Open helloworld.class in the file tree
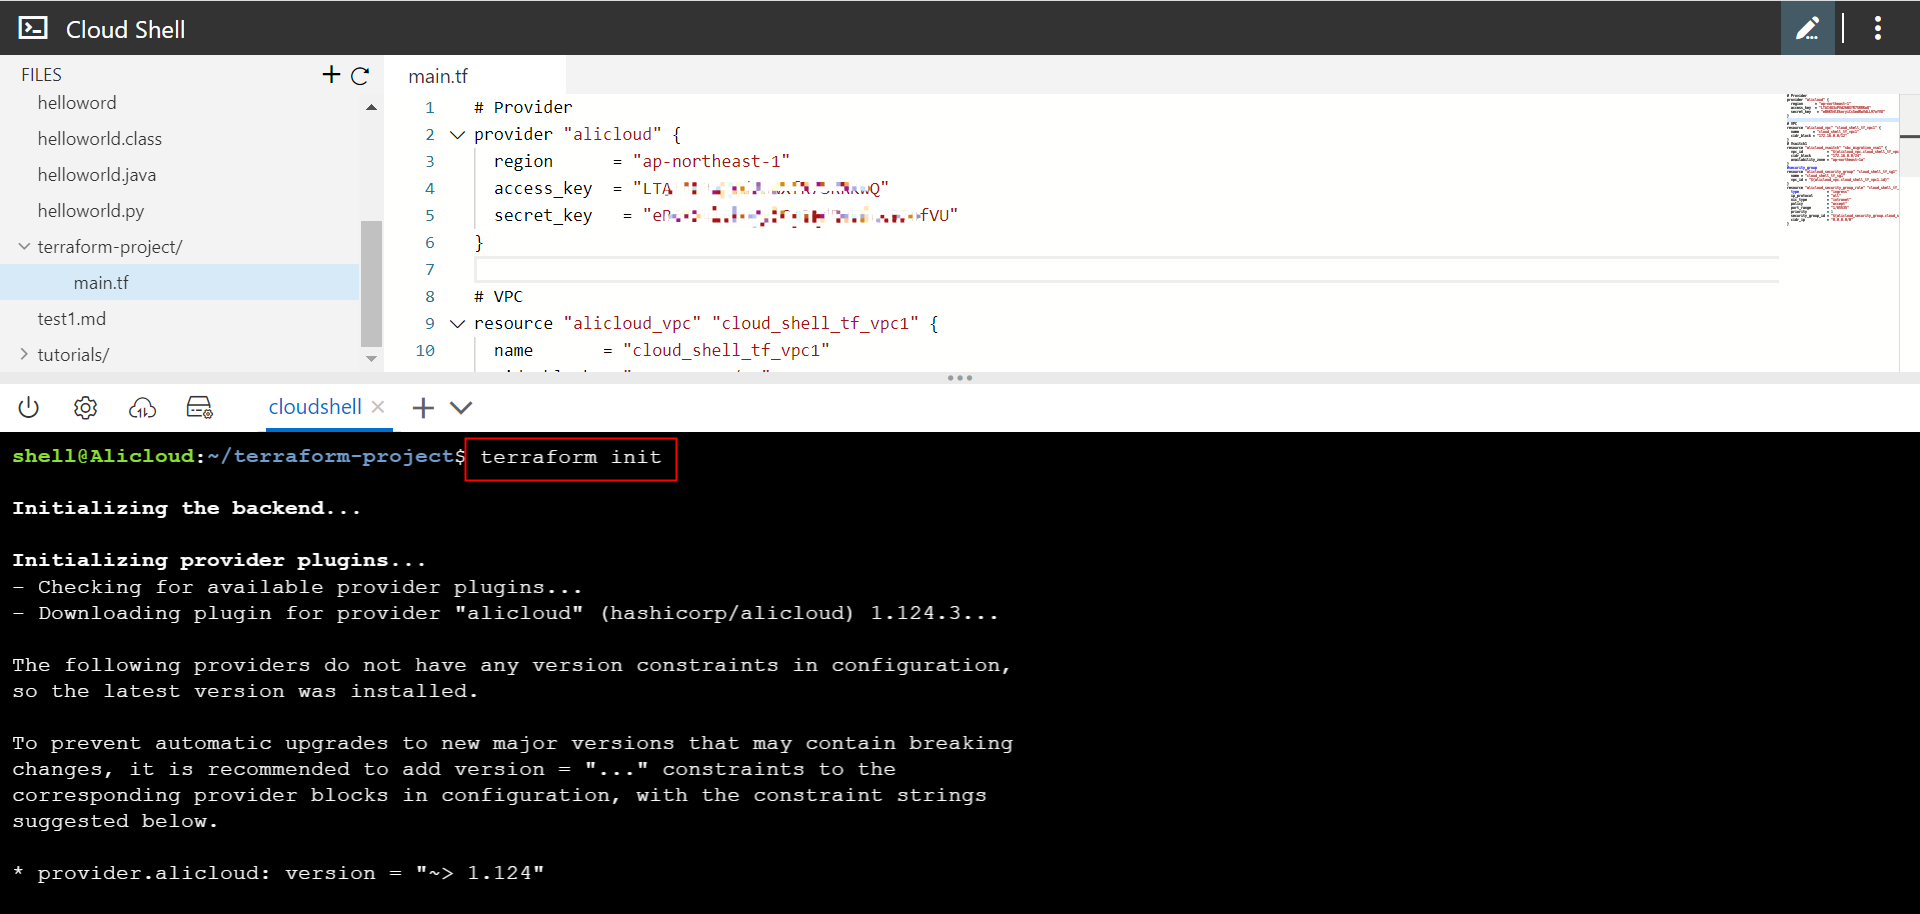Screen dimensions: 1920x914 [100, 139]
